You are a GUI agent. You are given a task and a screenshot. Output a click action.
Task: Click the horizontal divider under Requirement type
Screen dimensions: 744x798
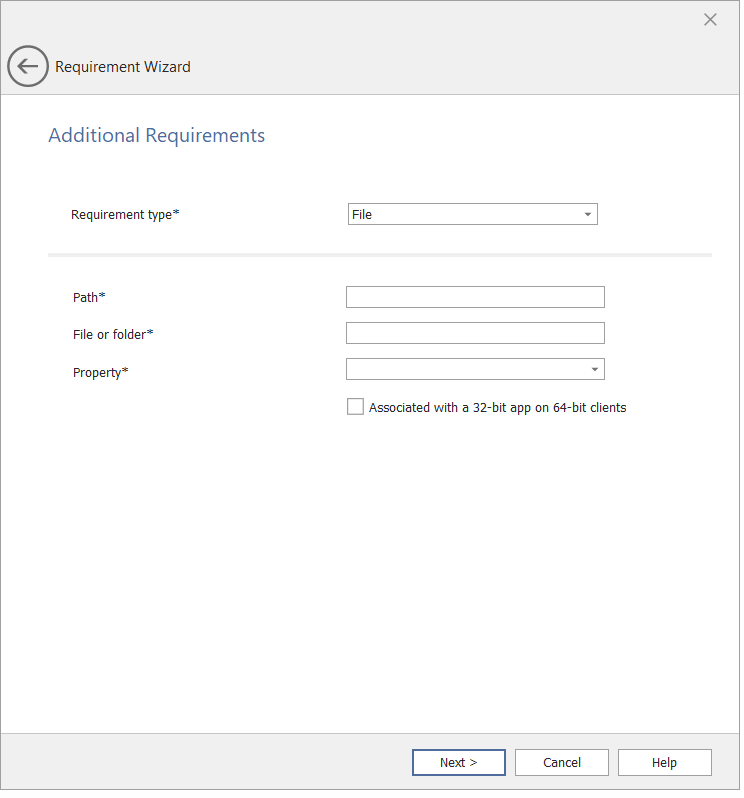pyautogui.click(x=380, y=255)
